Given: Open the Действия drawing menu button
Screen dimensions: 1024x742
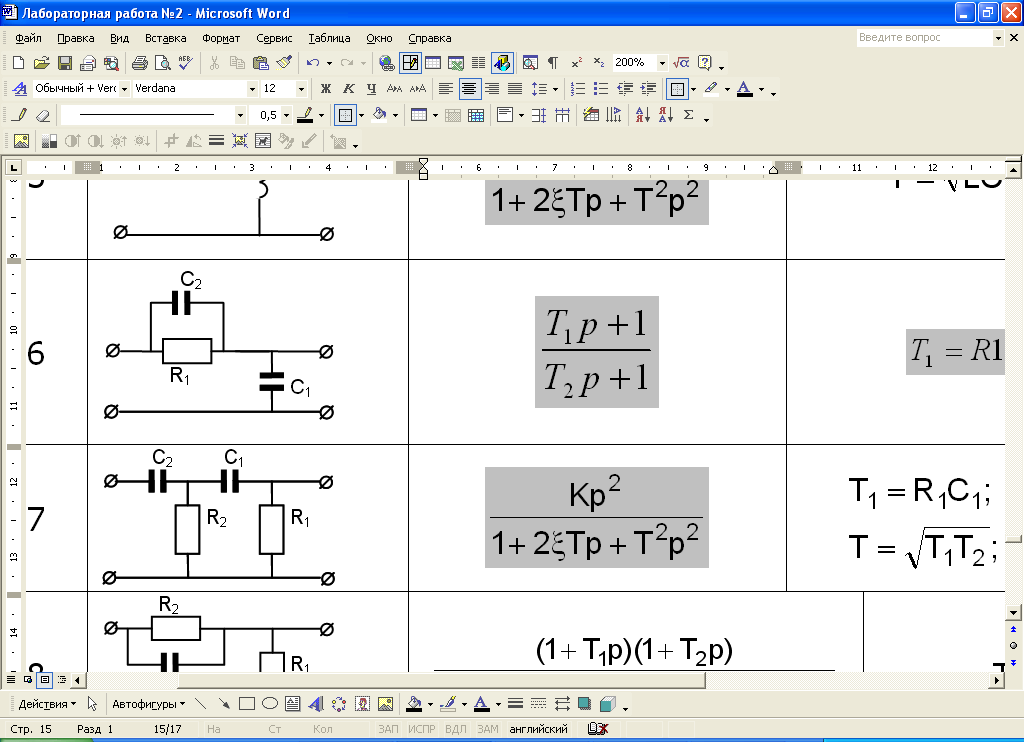Looking at the screenshot, I should pos(47,704).
